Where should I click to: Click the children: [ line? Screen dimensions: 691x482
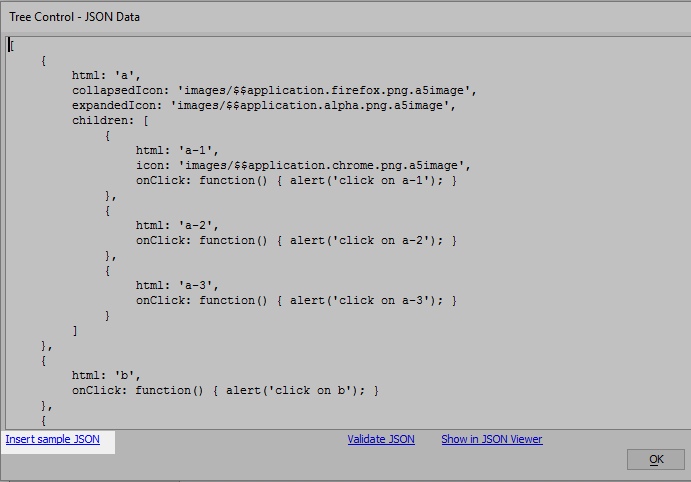click(110, 120)
